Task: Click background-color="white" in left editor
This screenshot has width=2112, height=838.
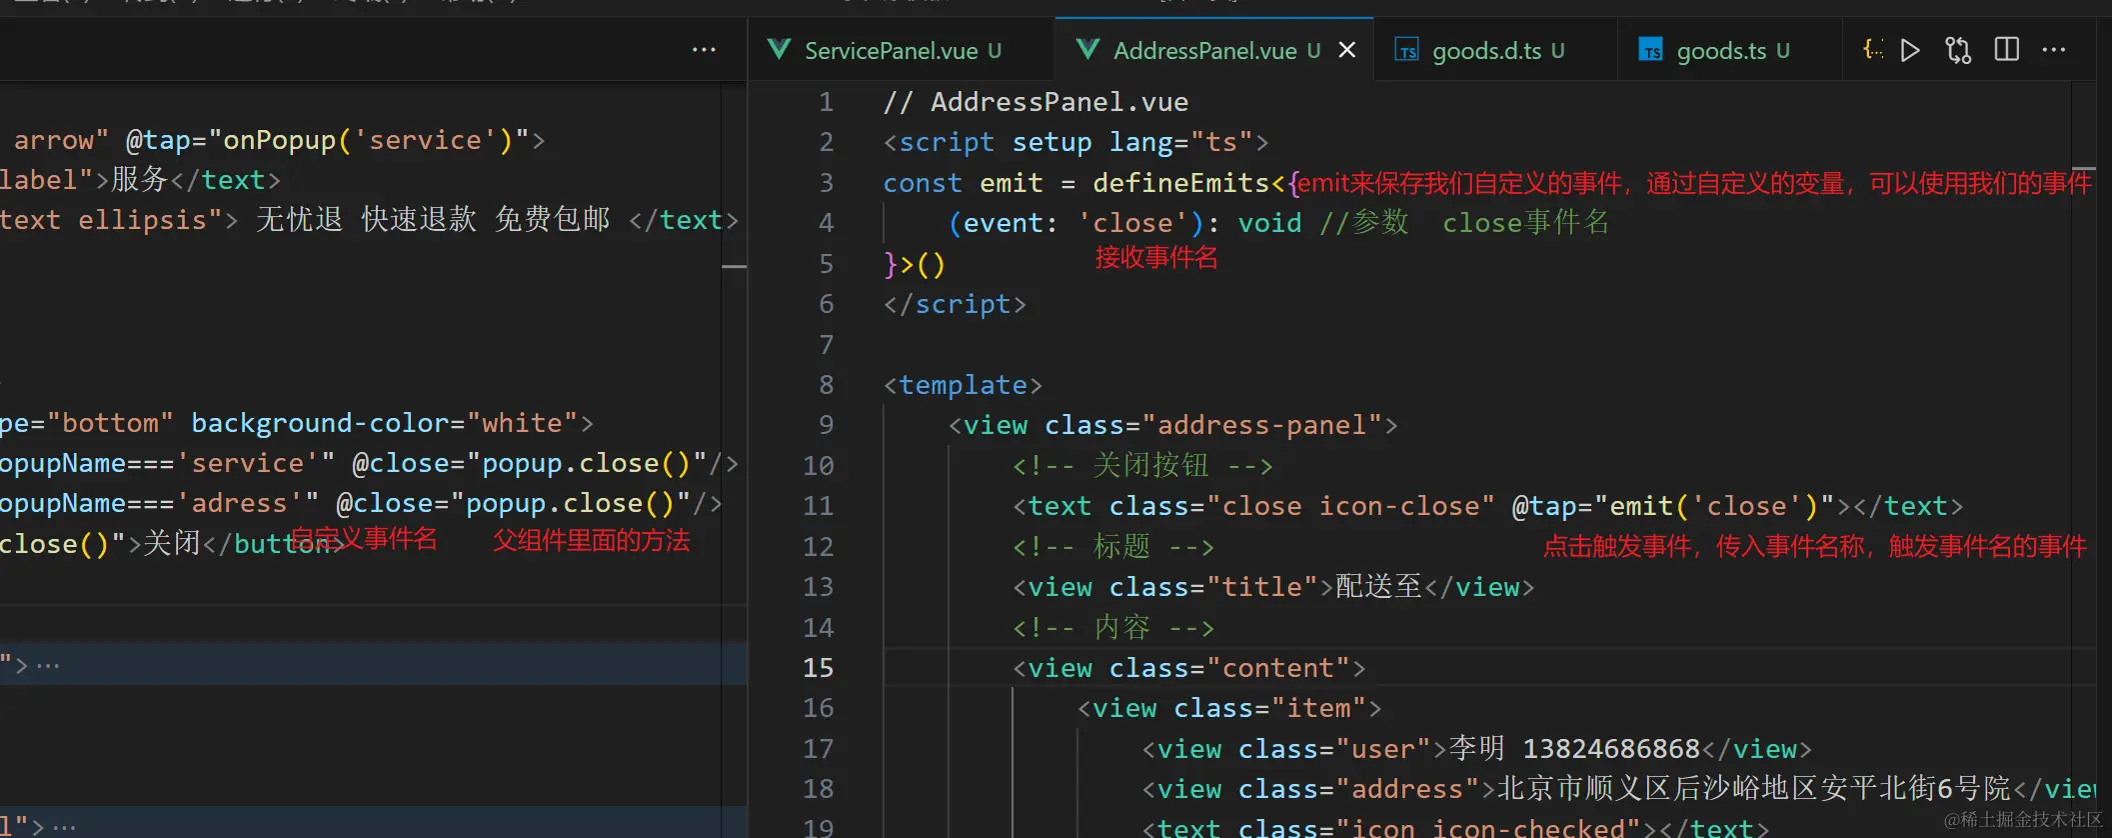Action: pyautogui.click(x=385, y=422)
